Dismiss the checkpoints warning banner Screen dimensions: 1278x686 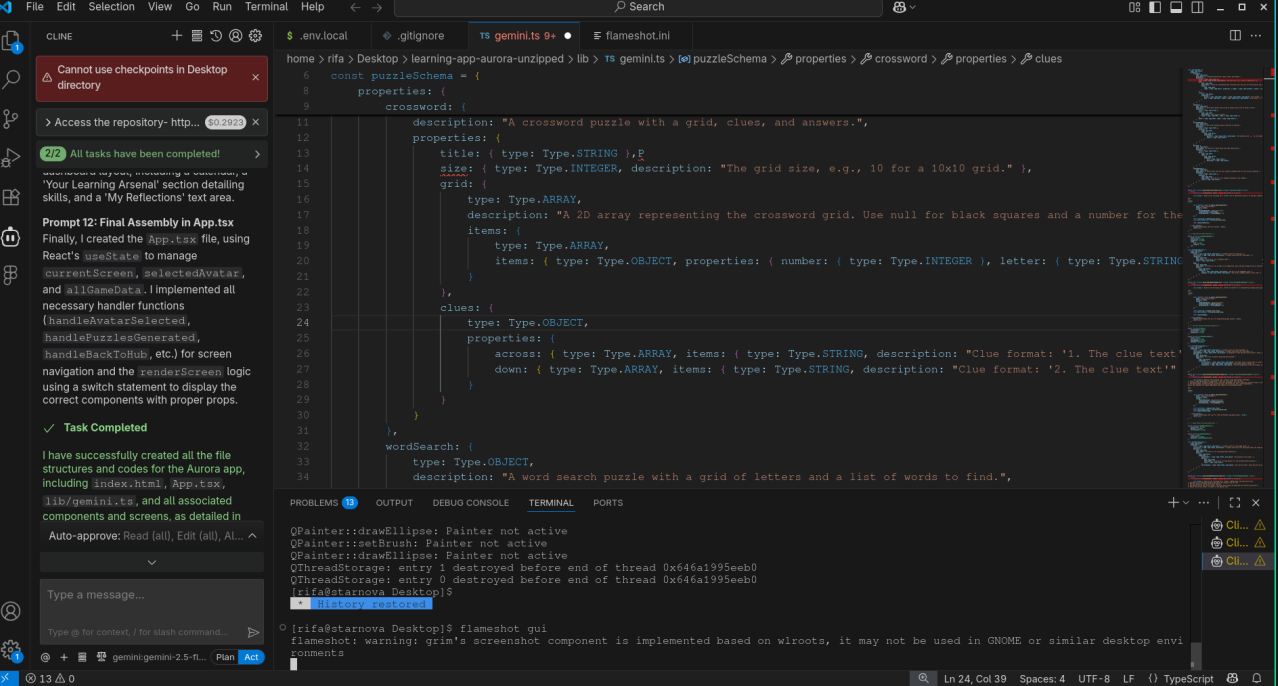255,77
